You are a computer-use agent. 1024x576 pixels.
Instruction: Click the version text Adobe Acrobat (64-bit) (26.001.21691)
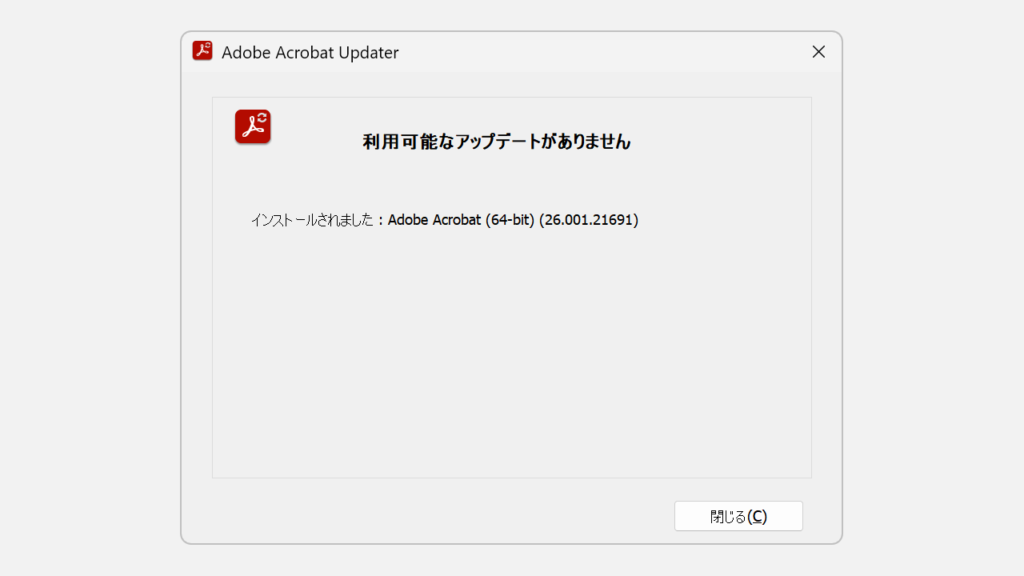pos(513,220)
